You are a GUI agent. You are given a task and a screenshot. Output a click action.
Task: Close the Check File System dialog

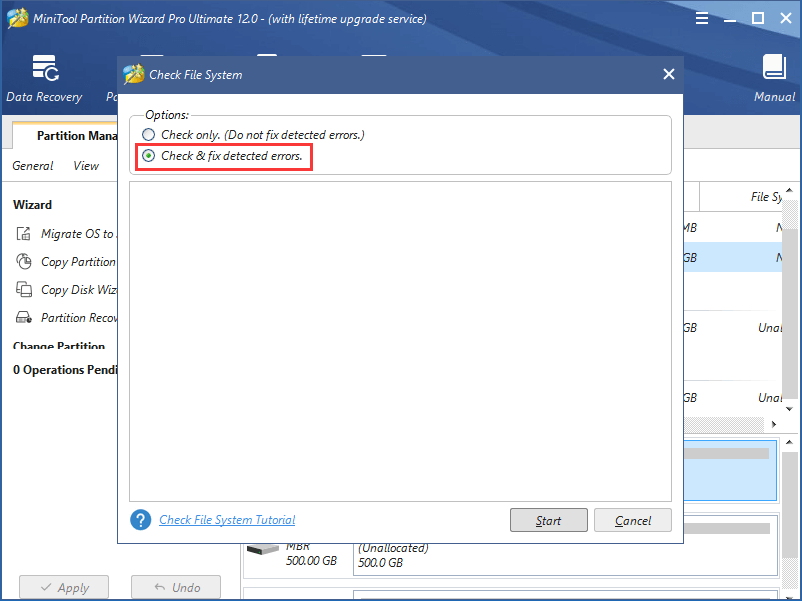coord(669,74)
